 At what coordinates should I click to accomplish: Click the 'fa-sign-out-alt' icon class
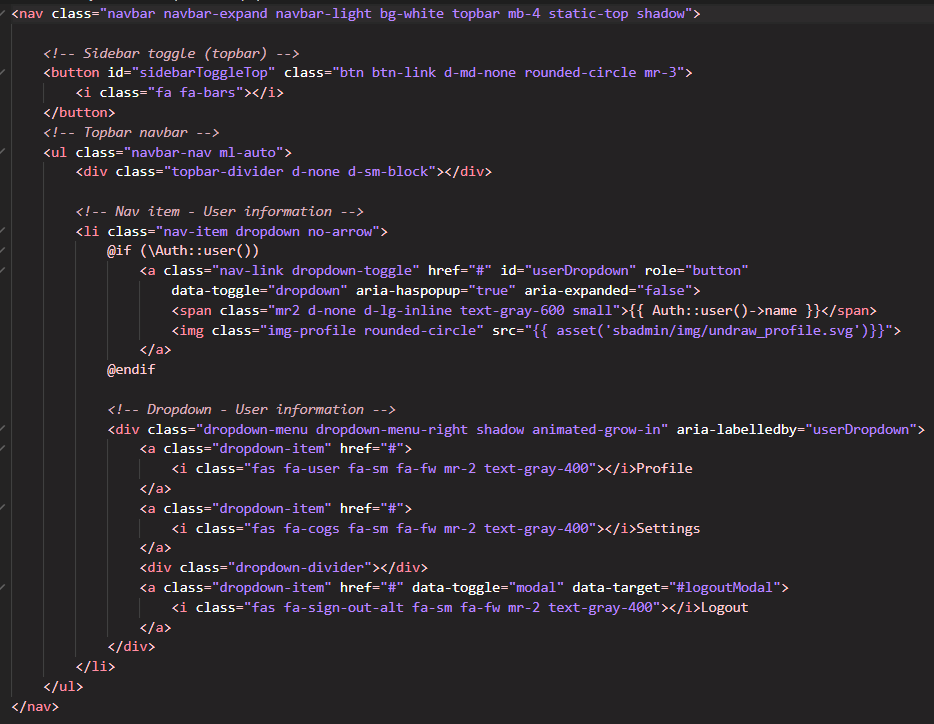coord(344,607)
